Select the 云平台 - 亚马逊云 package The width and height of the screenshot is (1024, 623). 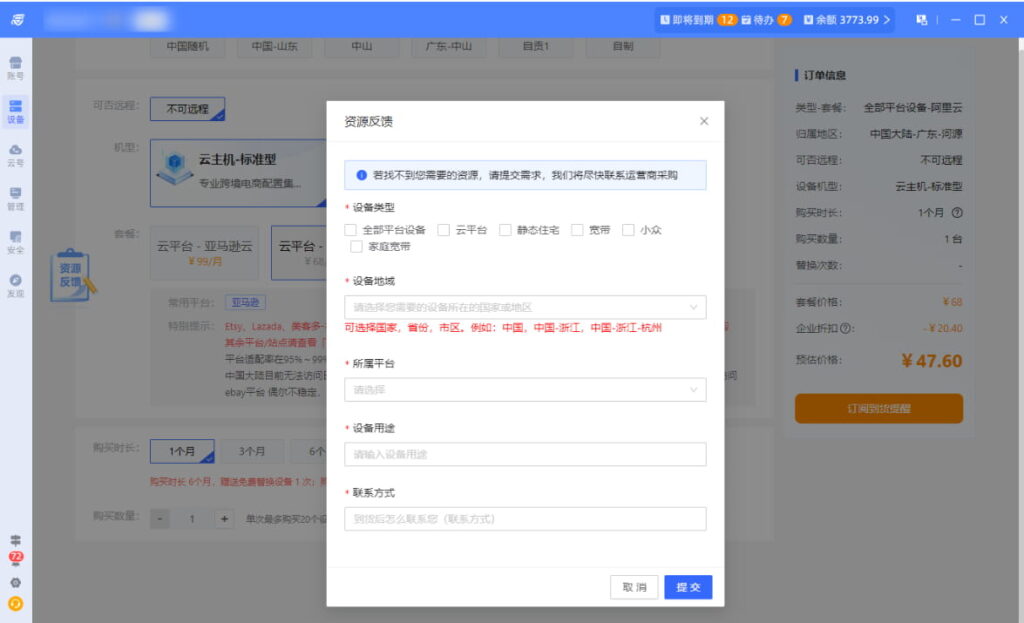[x=204, y=253]
